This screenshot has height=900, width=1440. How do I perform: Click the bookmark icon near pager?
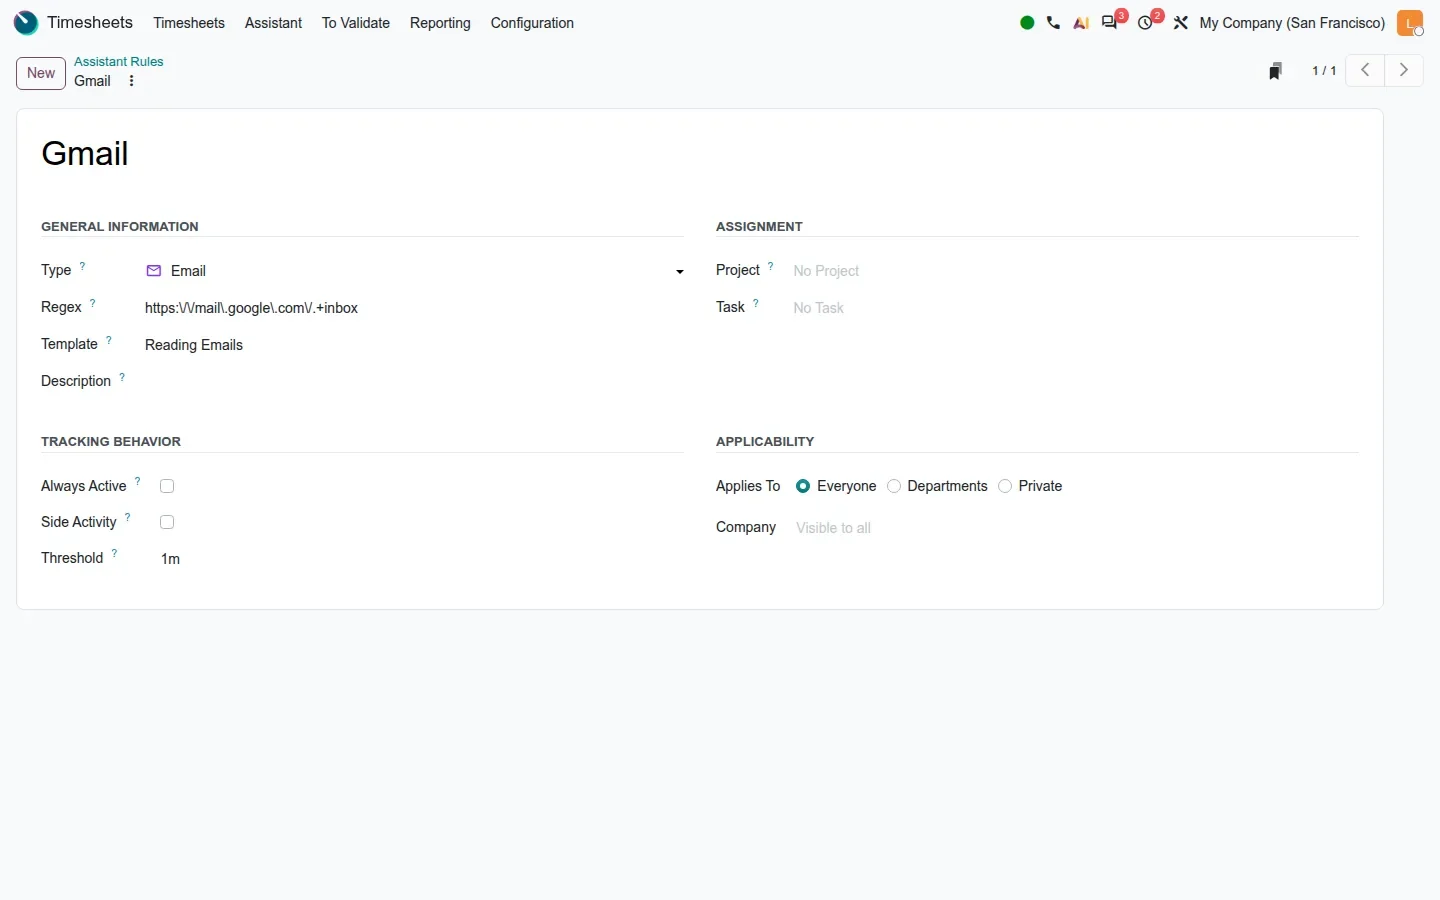coord(1275,71)
